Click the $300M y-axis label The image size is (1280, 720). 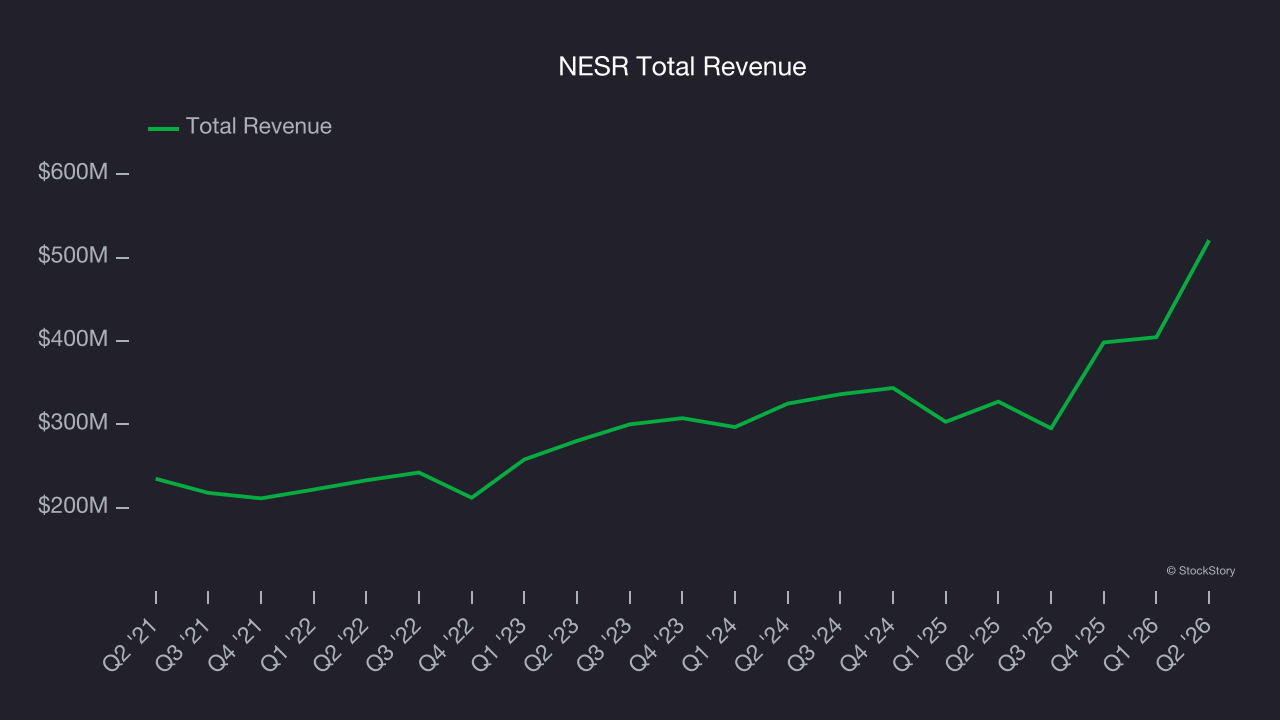73,422
